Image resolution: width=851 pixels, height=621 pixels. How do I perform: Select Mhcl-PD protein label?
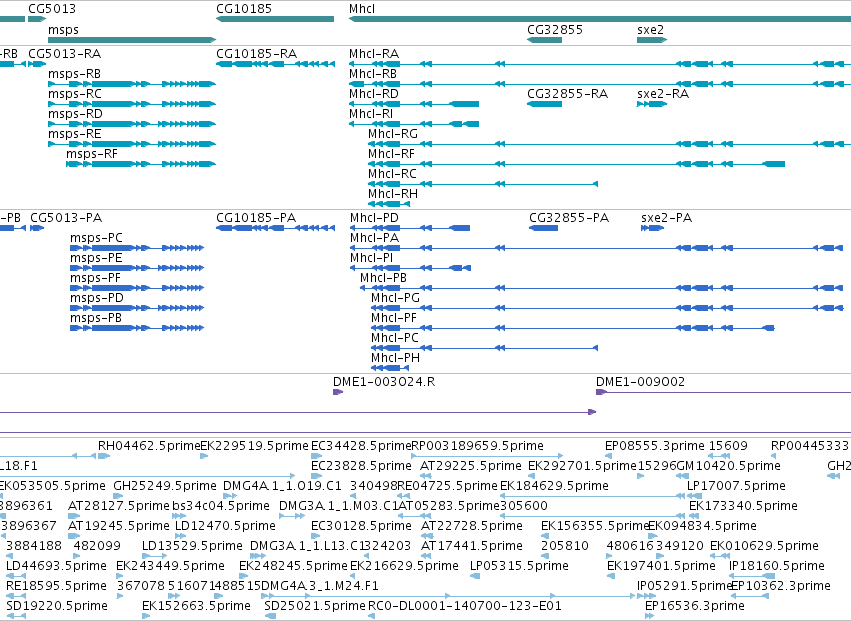click(x=374, y=218)
